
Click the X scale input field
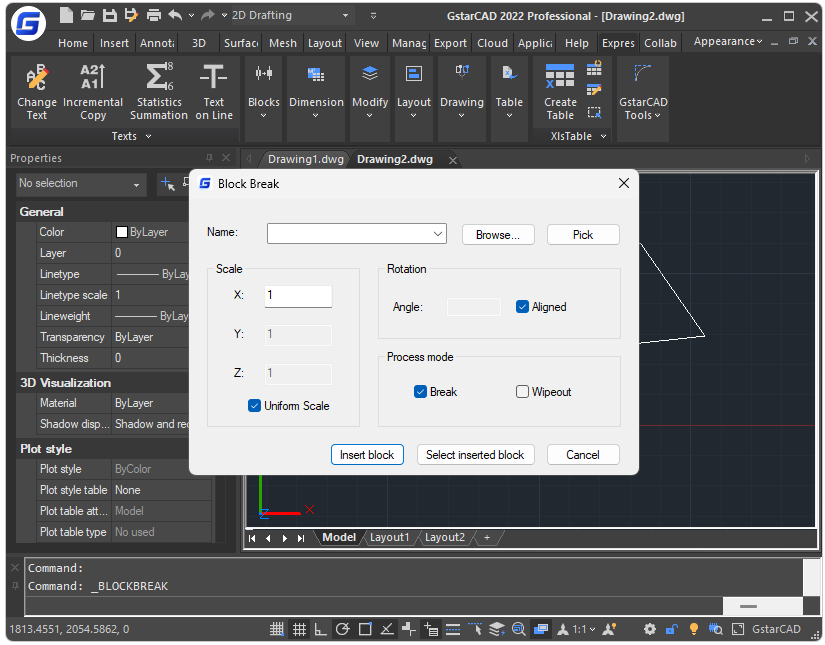click(x=298, y=296)
